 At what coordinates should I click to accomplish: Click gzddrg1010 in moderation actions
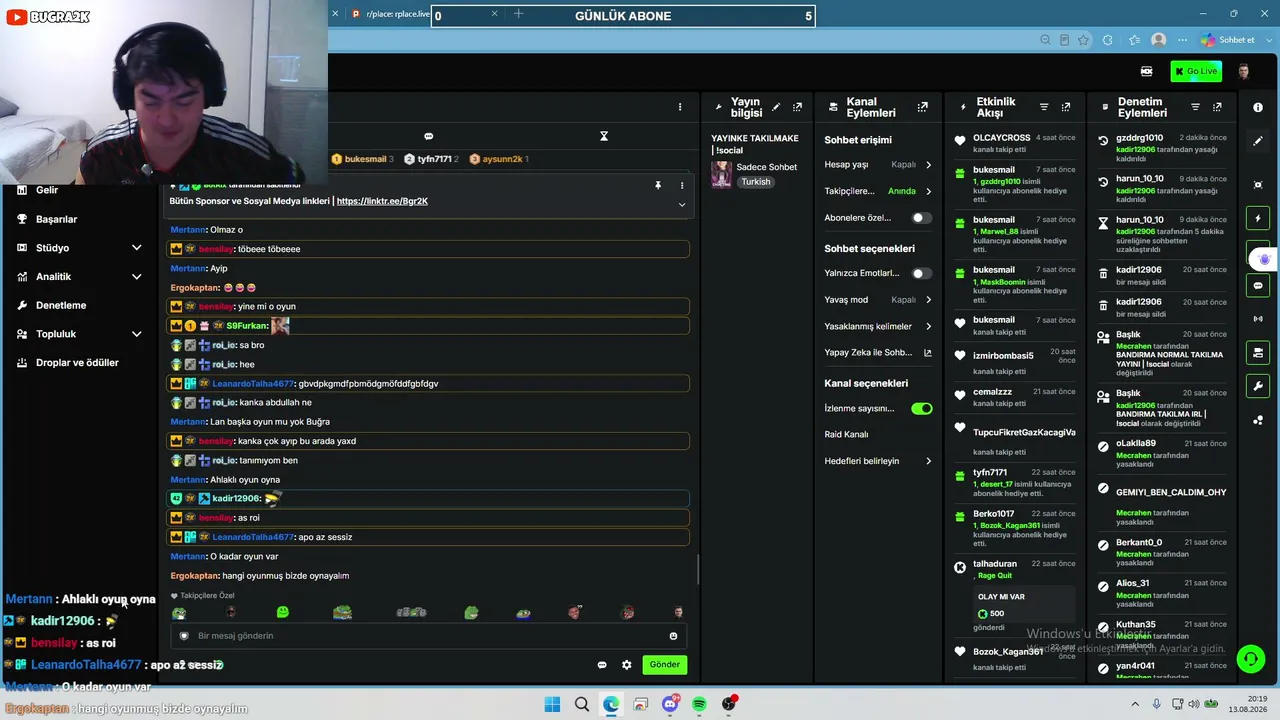coord(1139,138)
